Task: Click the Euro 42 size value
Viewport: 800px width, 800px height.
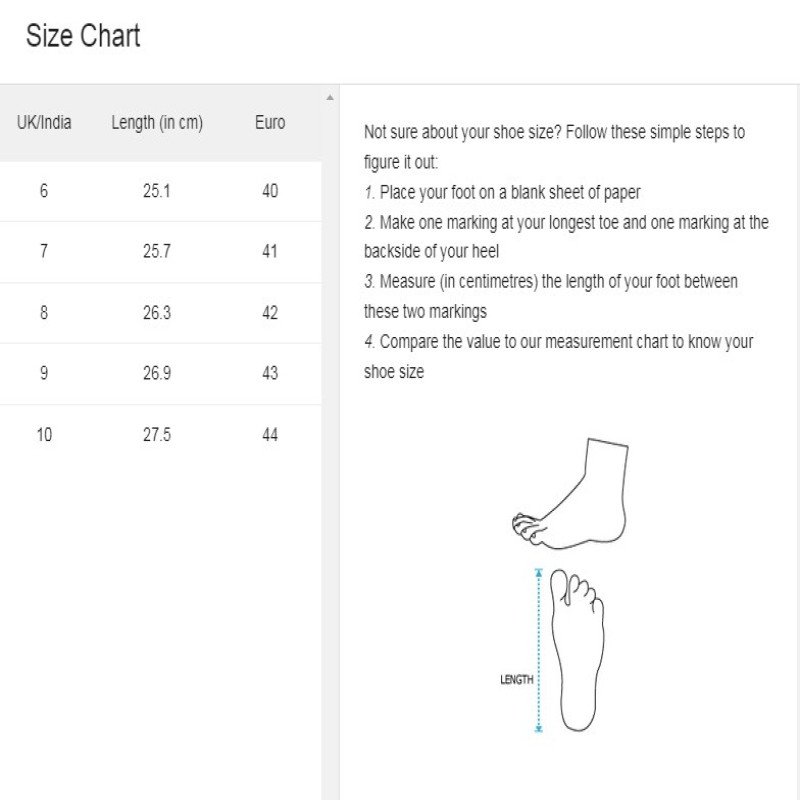Action: tap(270, 313)
